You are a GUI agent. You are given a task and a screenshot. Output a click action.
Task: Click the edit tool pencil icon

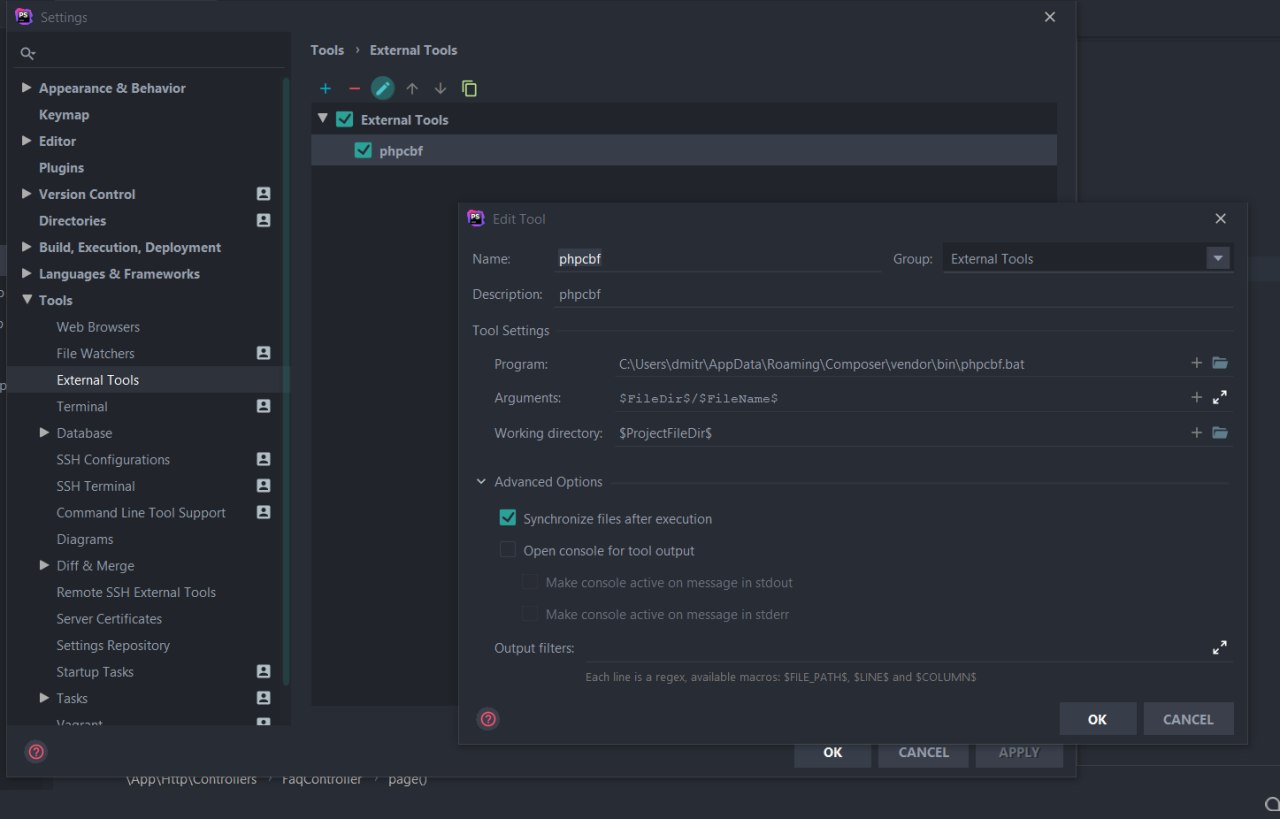point(383,88)
